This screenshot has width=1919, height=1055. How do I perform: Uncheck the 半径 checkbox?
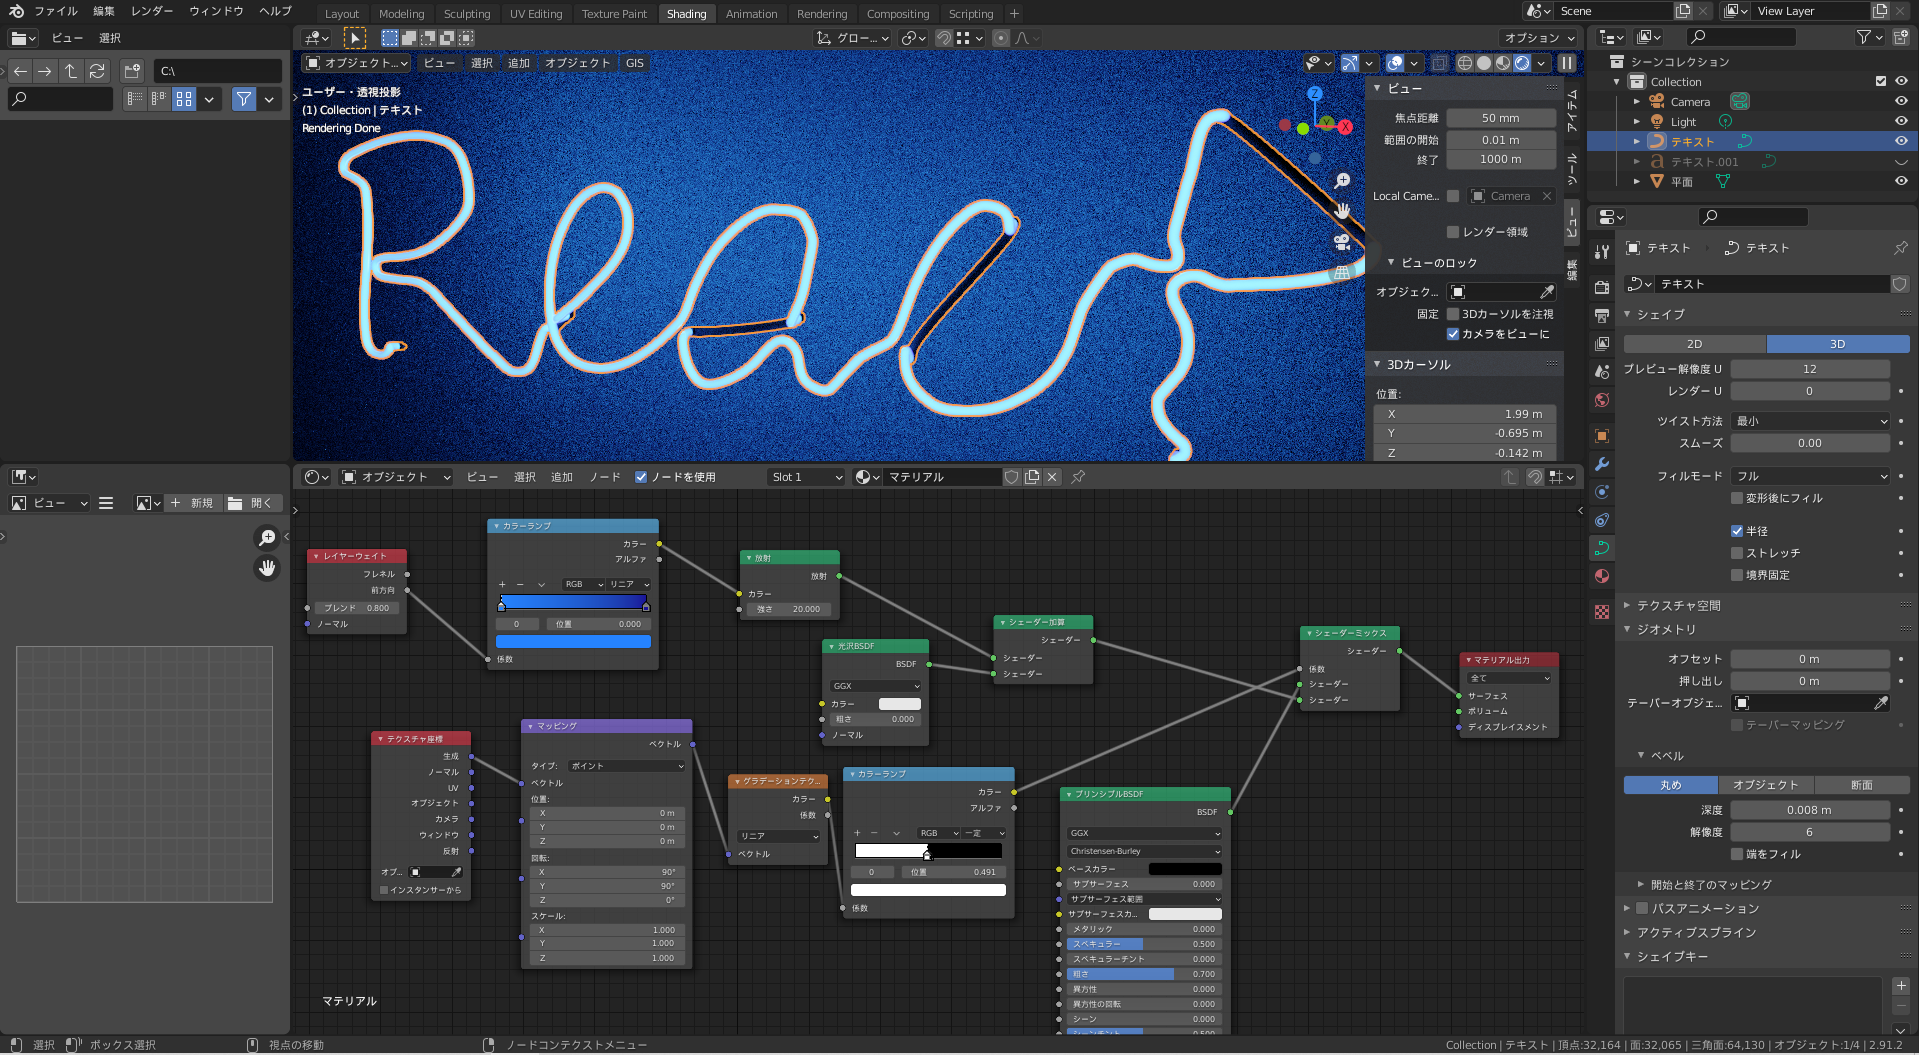point(1737,531)
